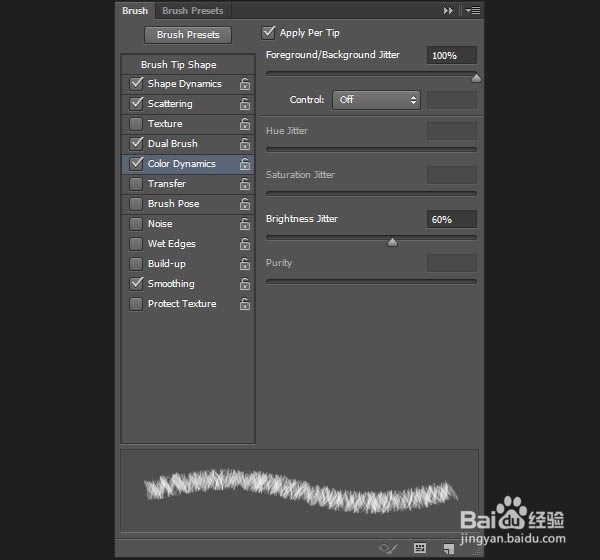This screenshot has height=560, width=600.
Task: Toggle lock icon for Shape Dynamics
Action: click(245, 84)
